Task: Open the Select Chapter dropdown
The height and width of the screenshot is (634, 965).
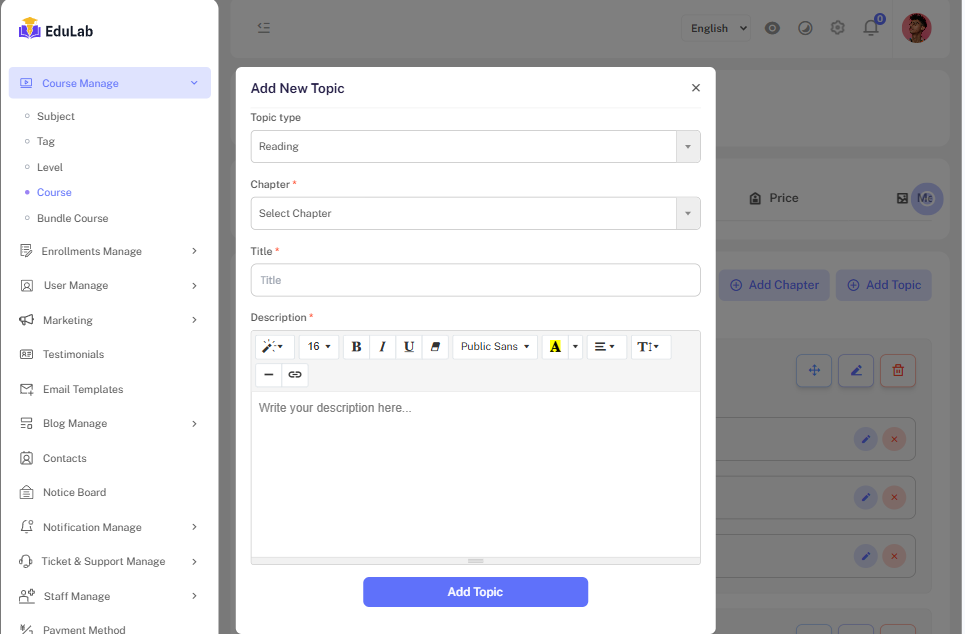Action: [475, 214]
